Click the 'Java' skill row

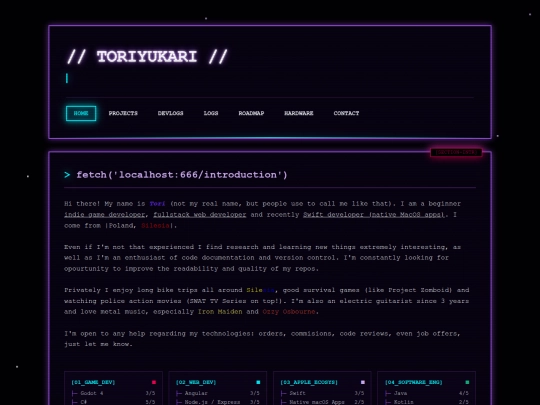[x=427, y=393]
